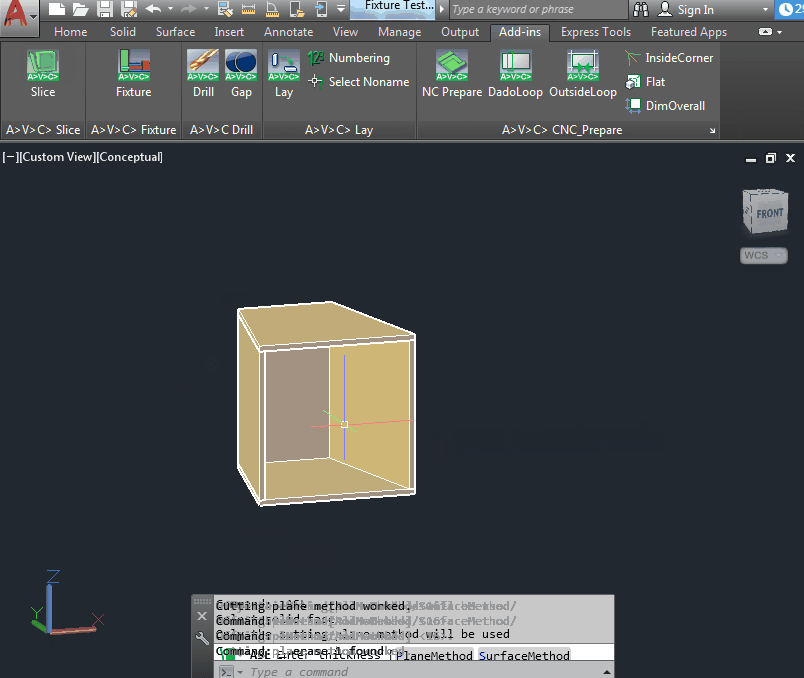
Task: Open the Featured Apps tab
Action: [689, 32]
